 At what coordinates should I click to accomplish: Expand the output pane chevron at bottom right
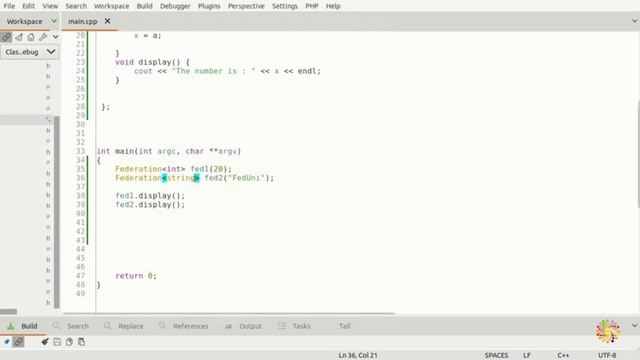pyautogui.click(x=634, y=326)
